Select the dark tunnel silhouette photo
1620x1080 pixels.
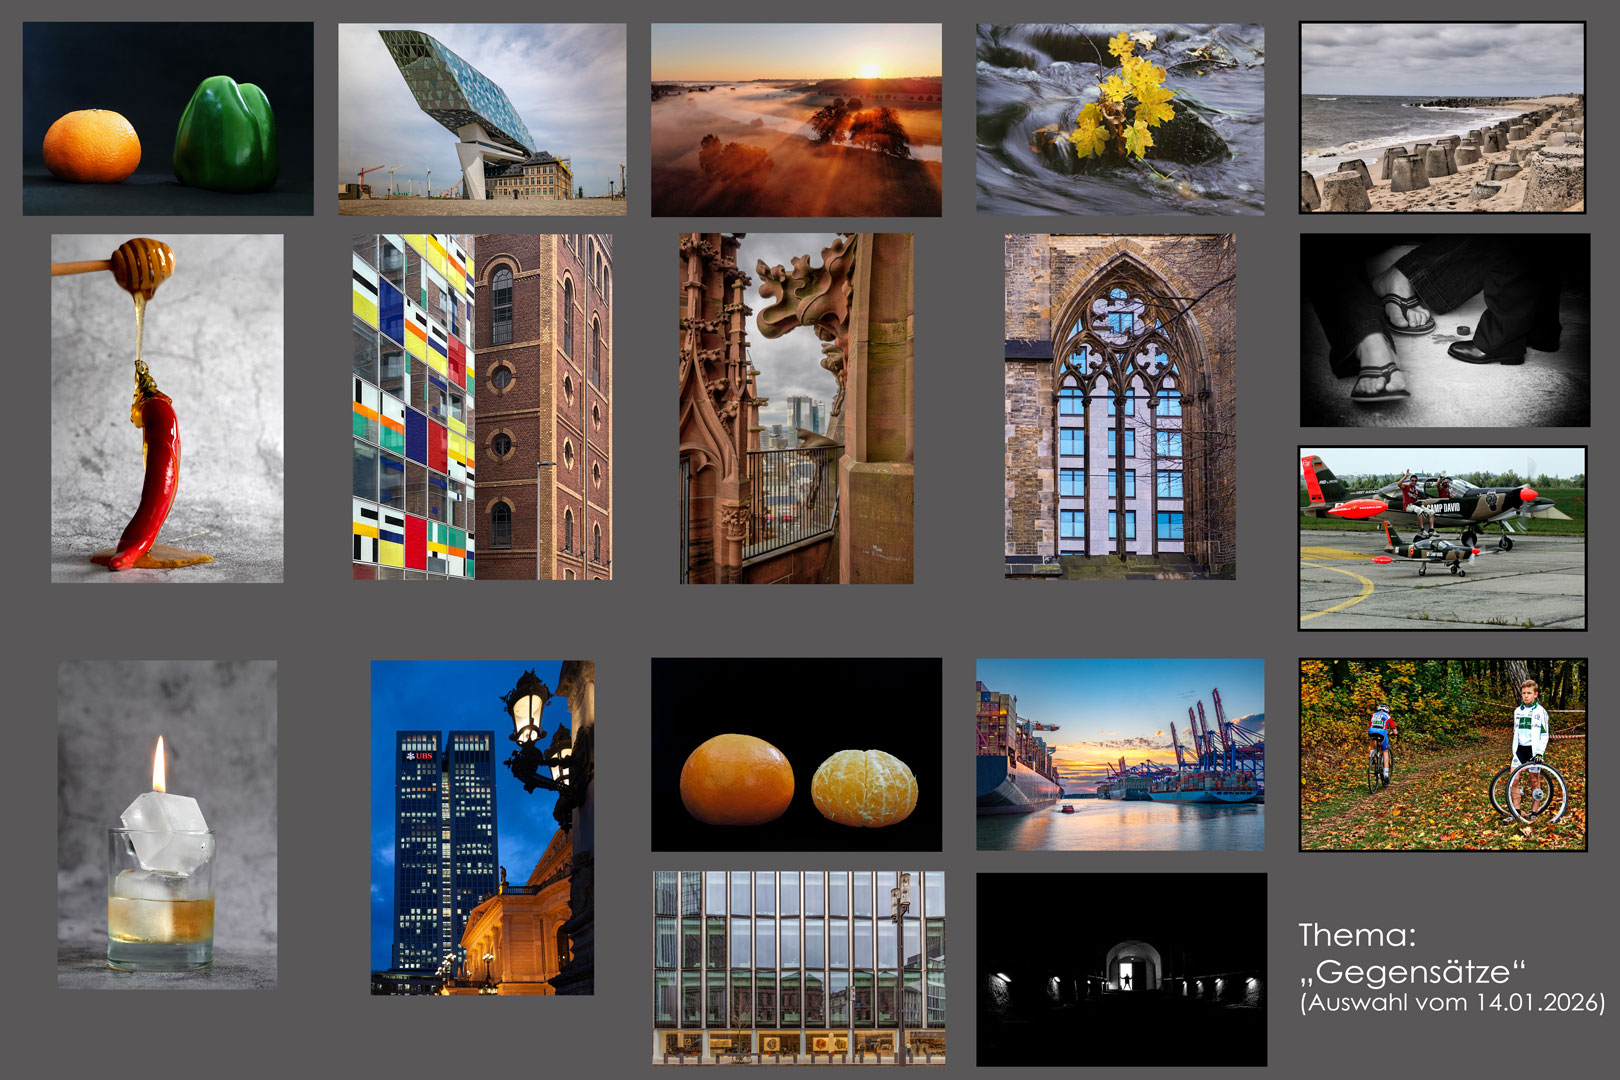(x=1121, y=969)
